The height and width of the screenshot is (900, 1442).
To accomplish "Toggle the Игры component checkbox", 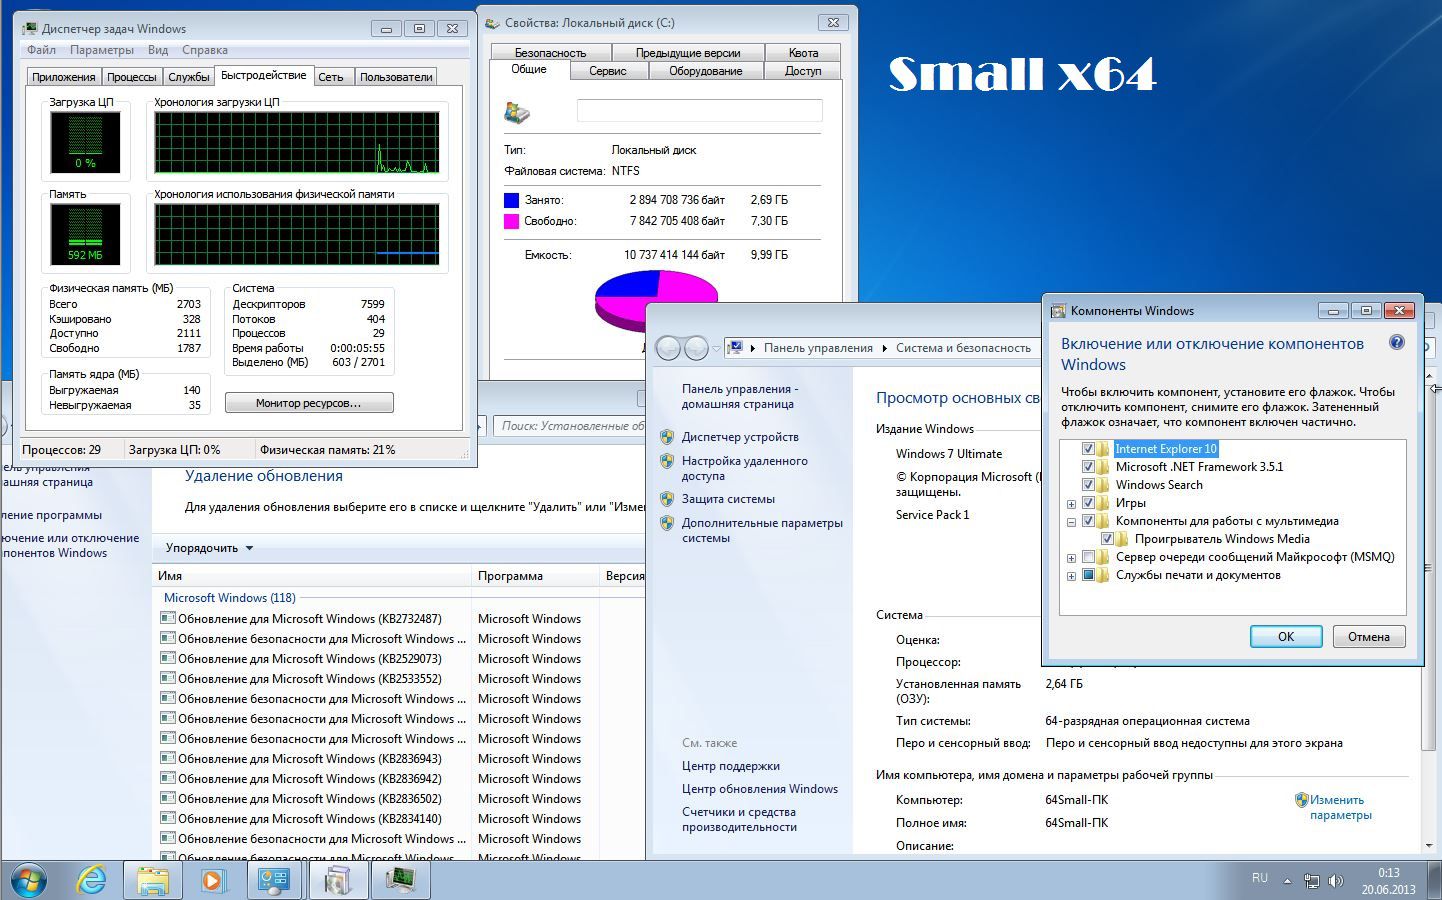I will tap(1088, 503).
